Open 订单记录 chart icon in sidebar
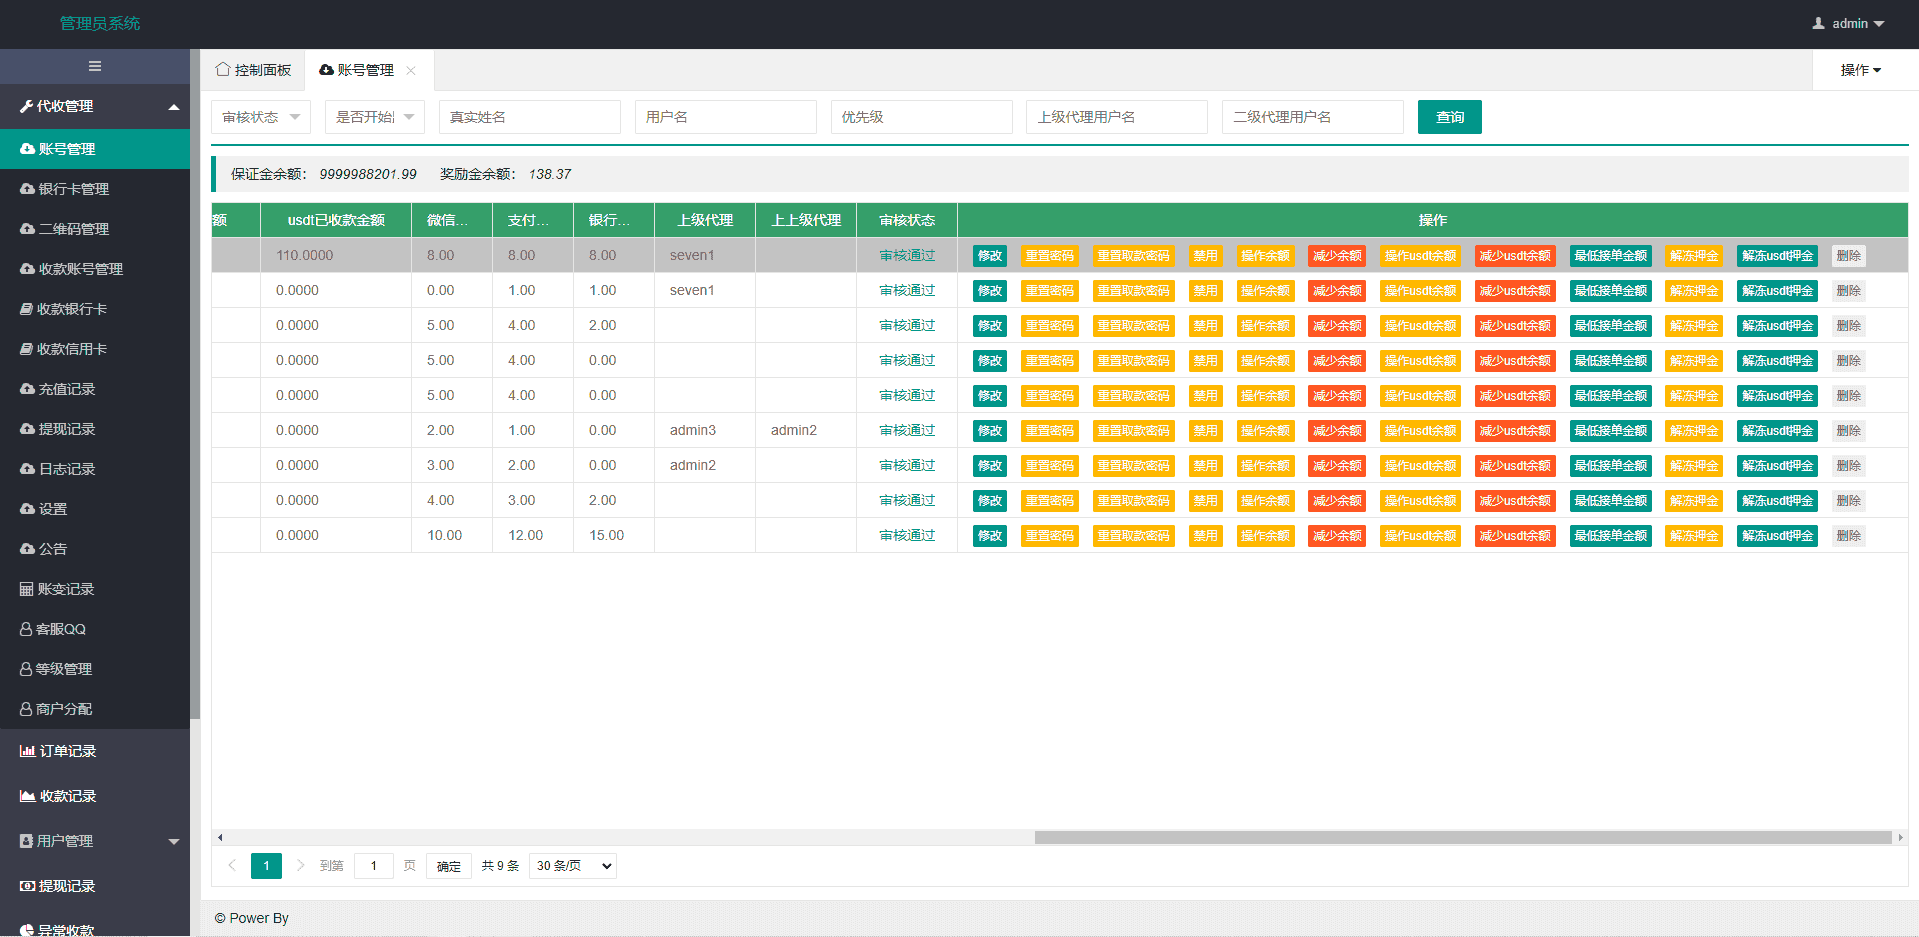Viewport: 1919px width, 937px height. click(x=27, y=751)
